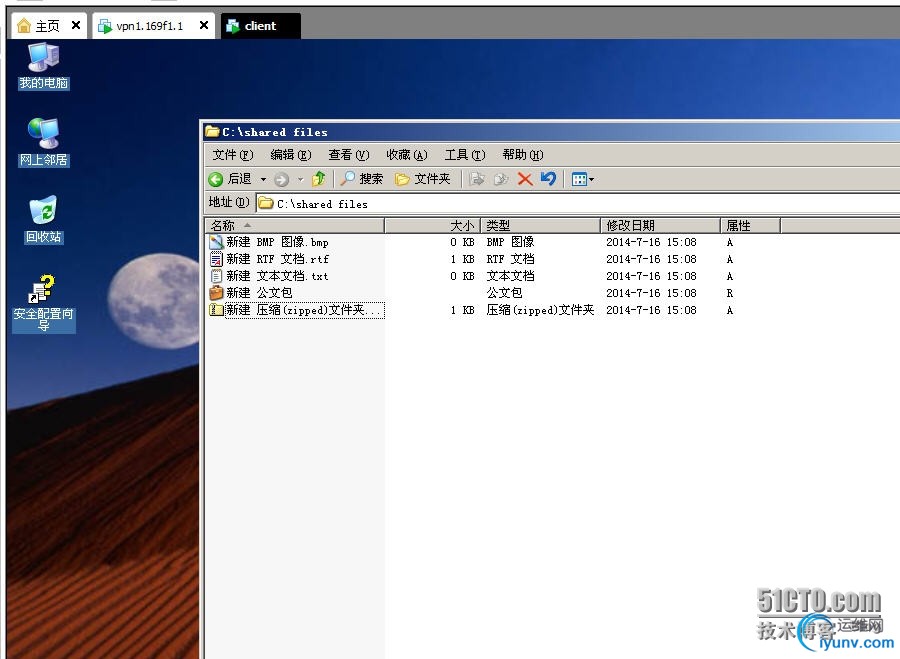Sort by the 大小 column header

coord(433,226)
